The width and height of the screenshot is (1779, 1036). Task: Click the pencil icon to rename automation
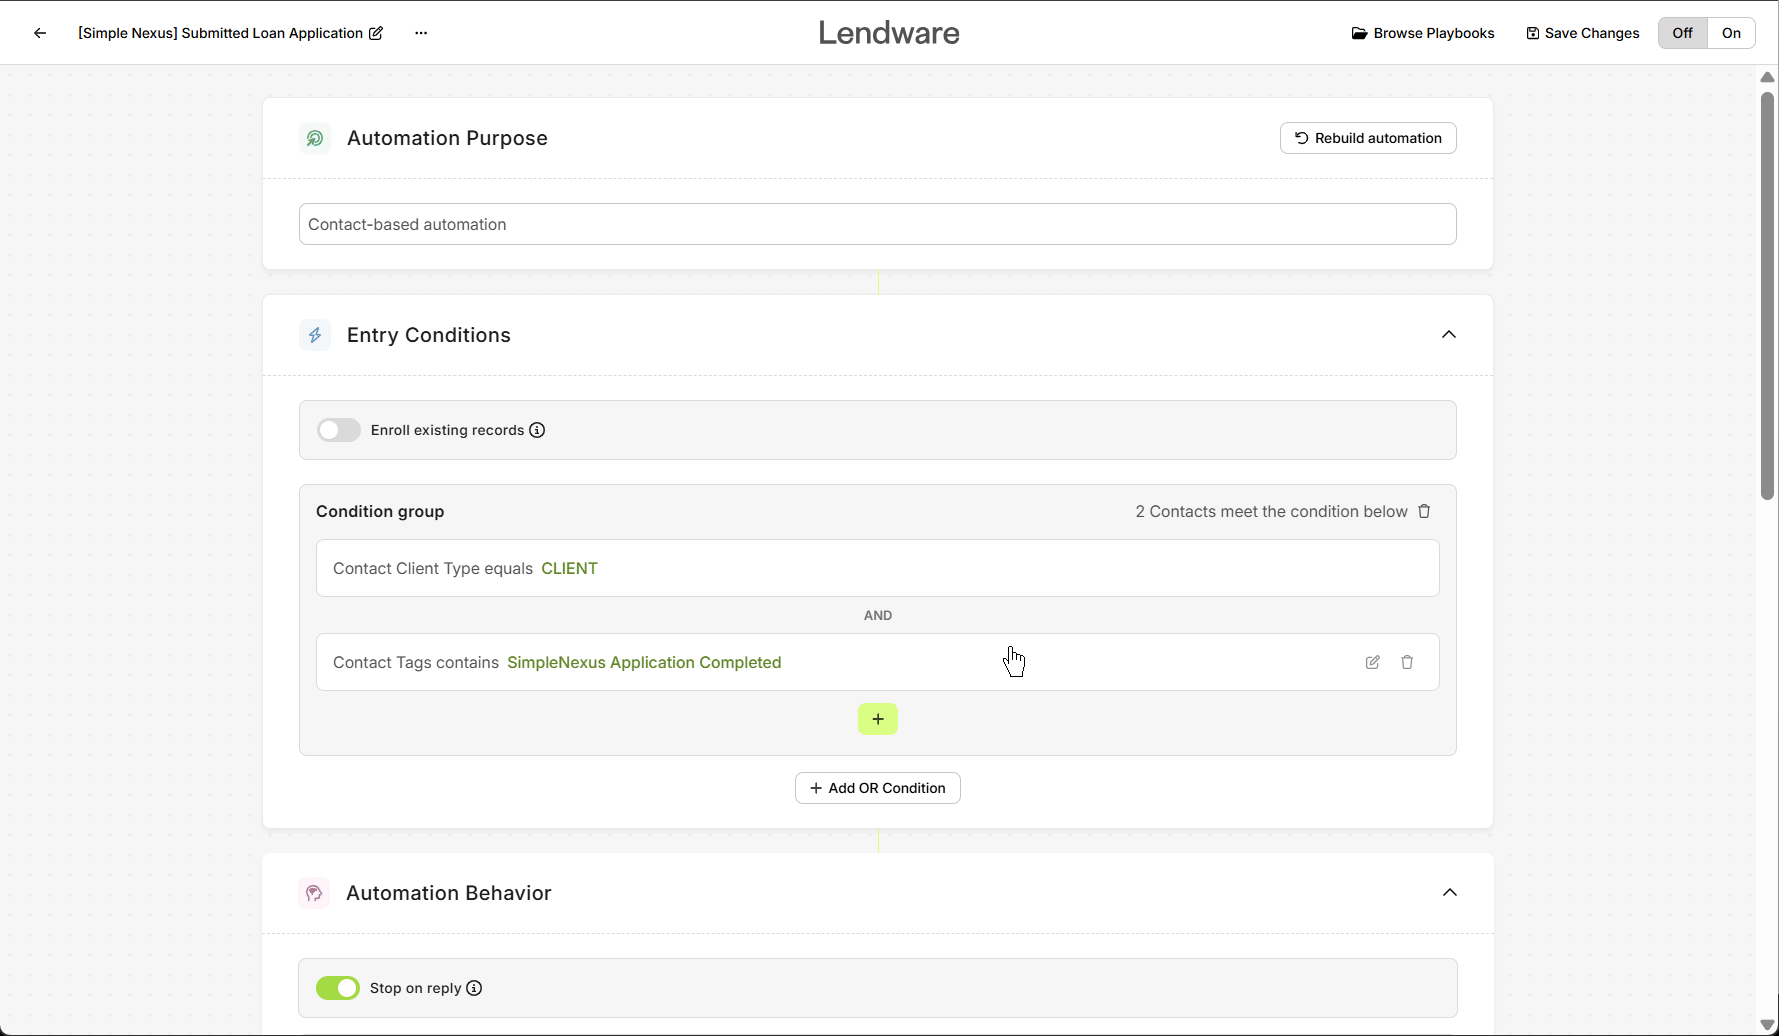[x=376, y=33]
